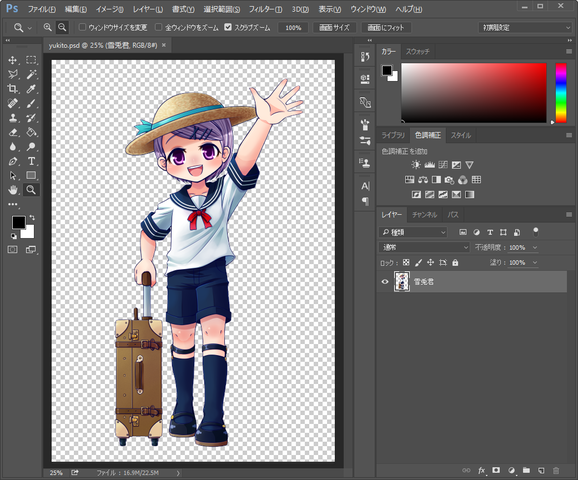Open the File menu
This screenshot has height=480, width=578.
pos(42,9)
